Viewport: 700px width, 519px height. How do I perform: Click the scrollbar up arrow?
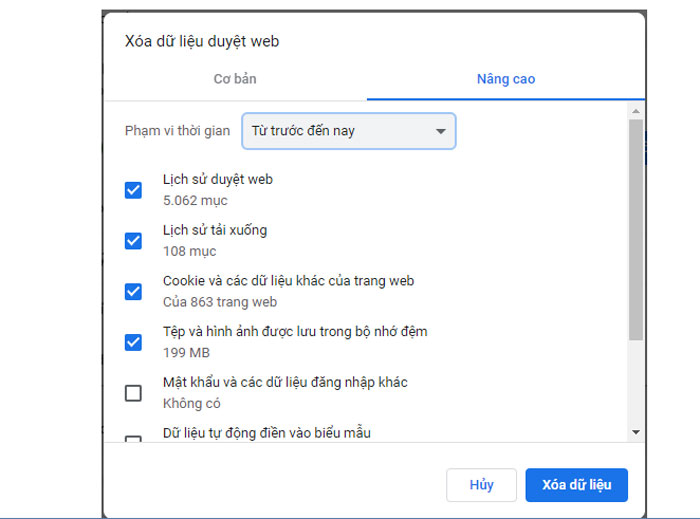(x=635, y=109)
